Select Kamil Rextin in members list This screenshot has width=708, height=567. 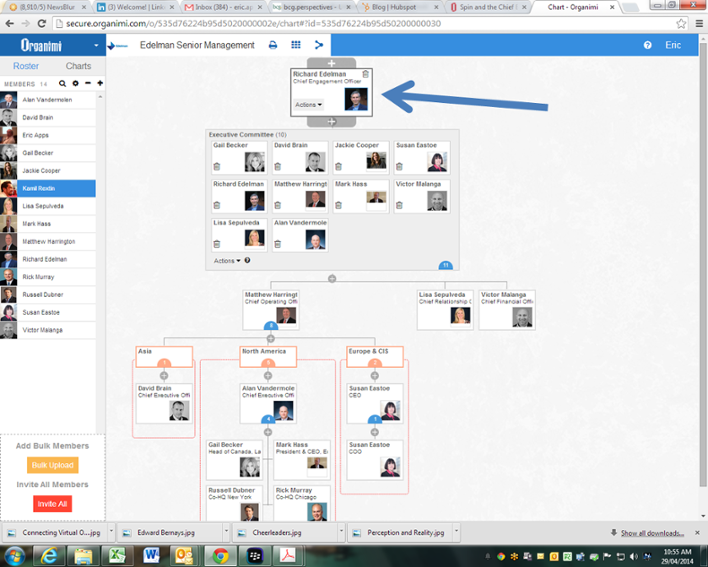(x=48, y=188)
